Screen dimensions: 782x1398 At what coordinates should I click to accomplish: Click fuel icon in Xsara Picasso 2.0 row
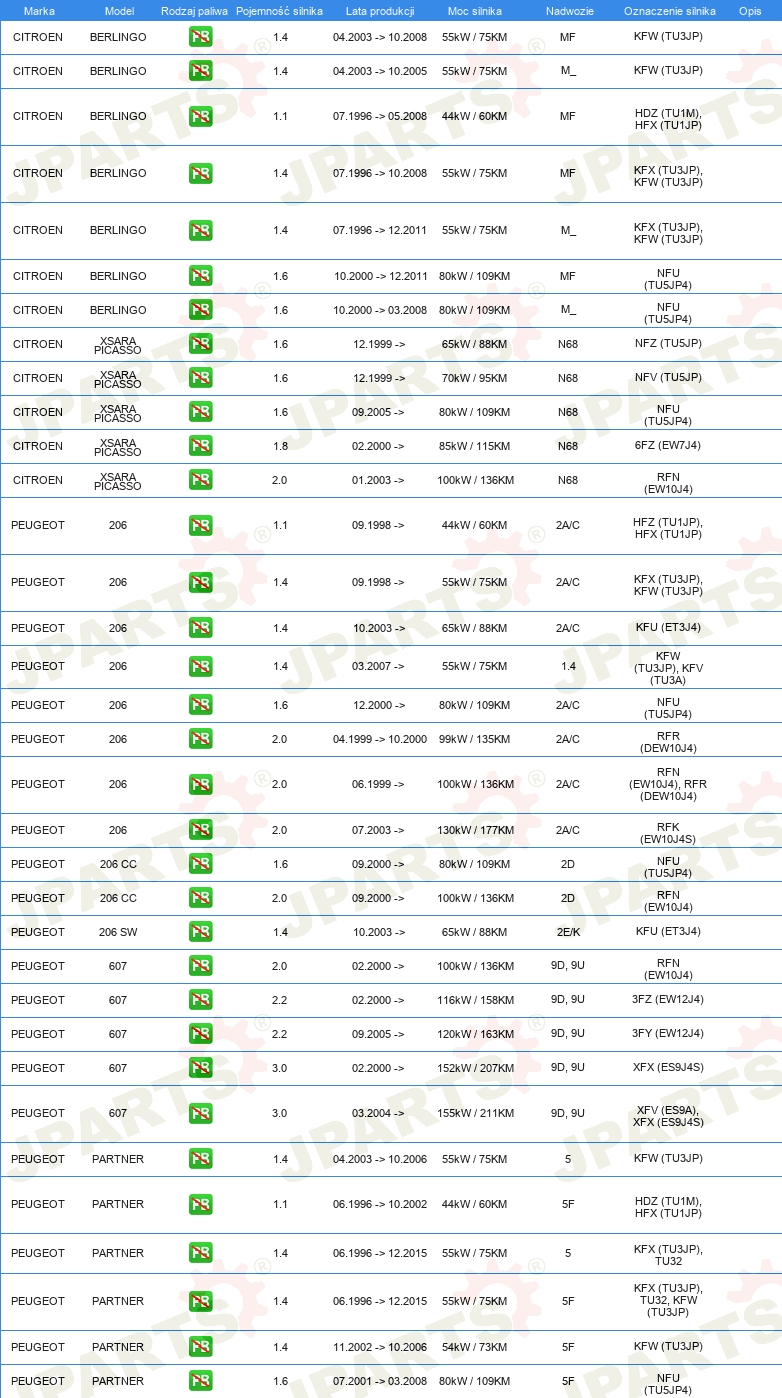tap(200, 480)
